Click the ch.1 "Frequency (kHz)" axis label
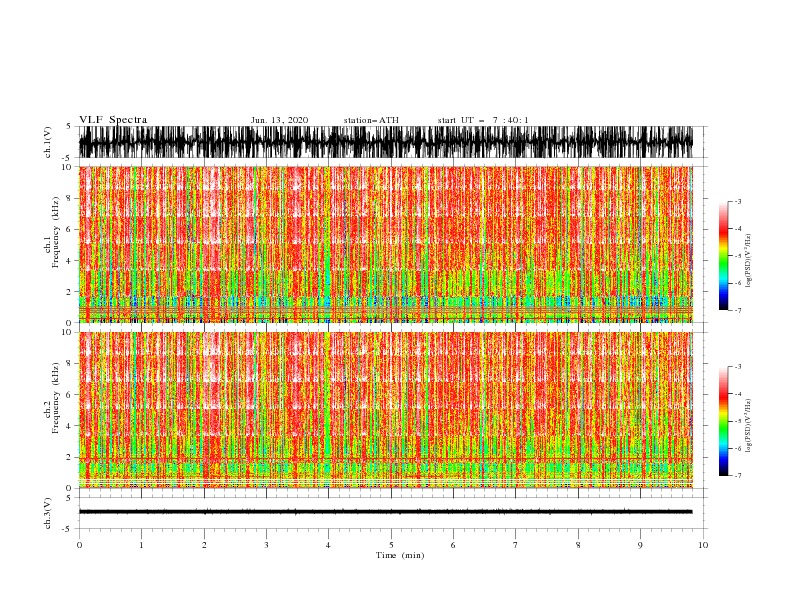This screenshot has width=792, height=612. tap(56, 232)
